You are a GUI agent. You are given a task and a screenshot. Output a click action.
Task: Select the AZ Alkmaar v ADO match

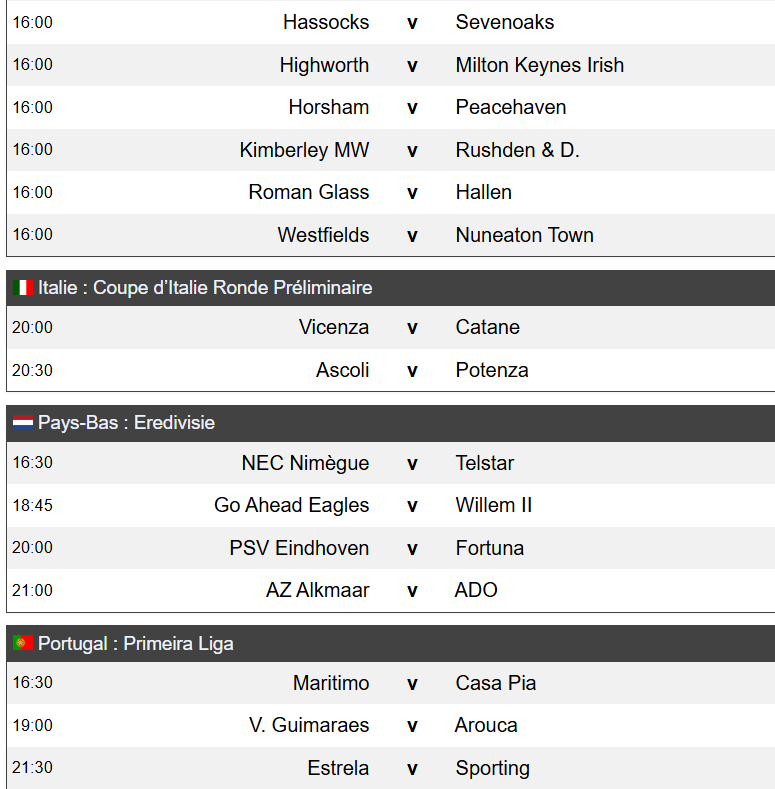(x=391, y=590)
